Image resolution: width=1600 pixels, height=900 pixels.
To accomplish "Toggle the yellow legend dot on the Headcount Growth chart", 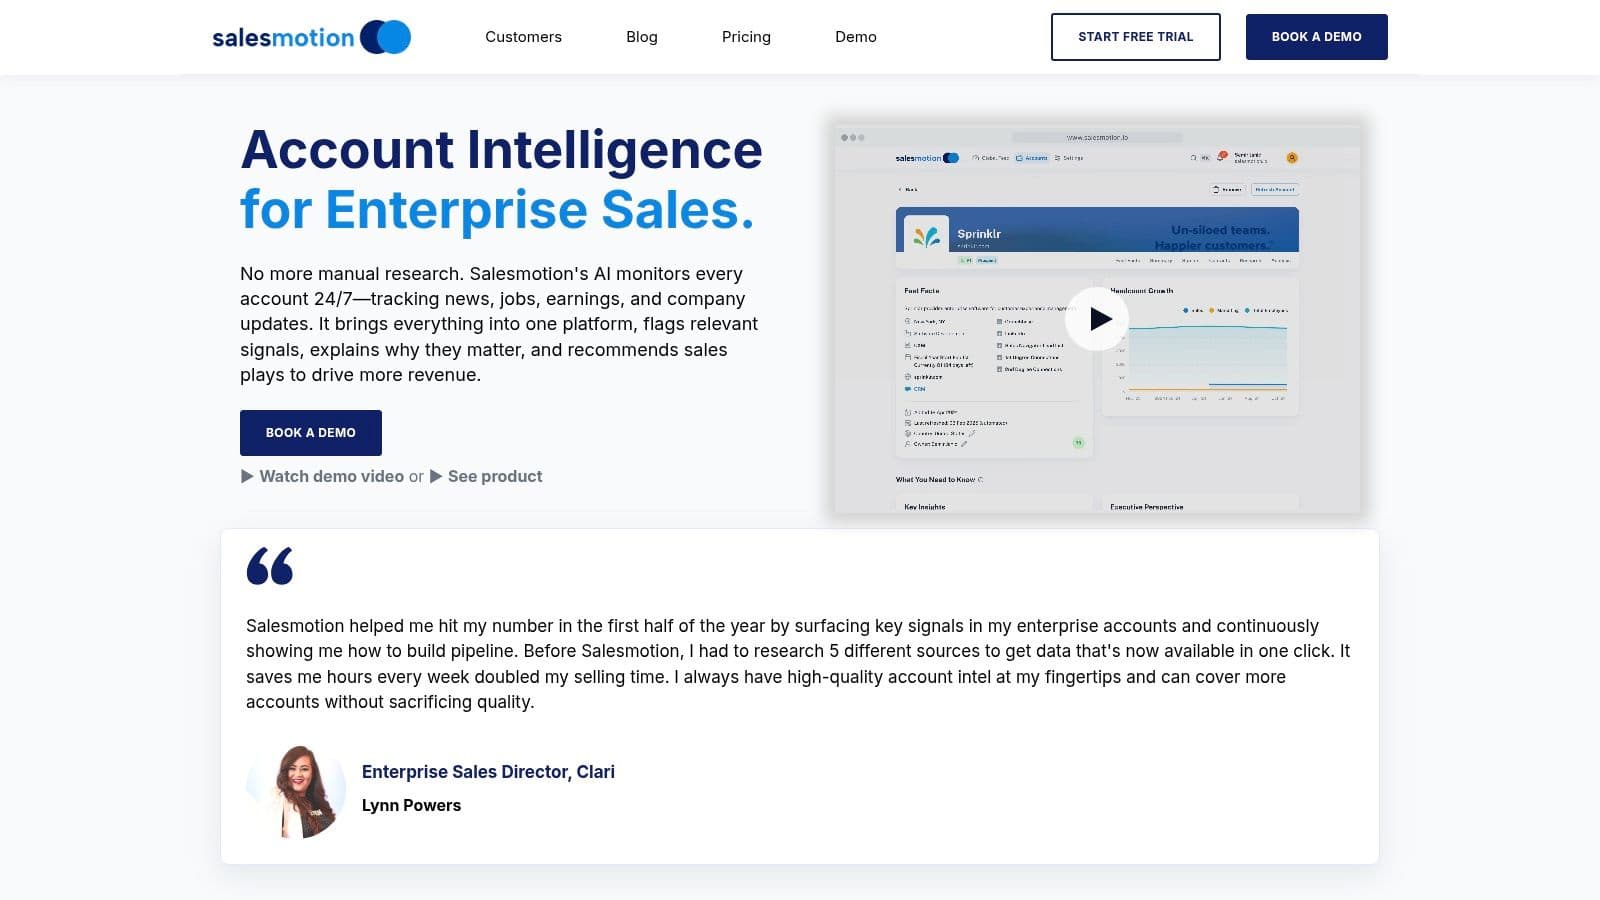I will coord(1212,310).
